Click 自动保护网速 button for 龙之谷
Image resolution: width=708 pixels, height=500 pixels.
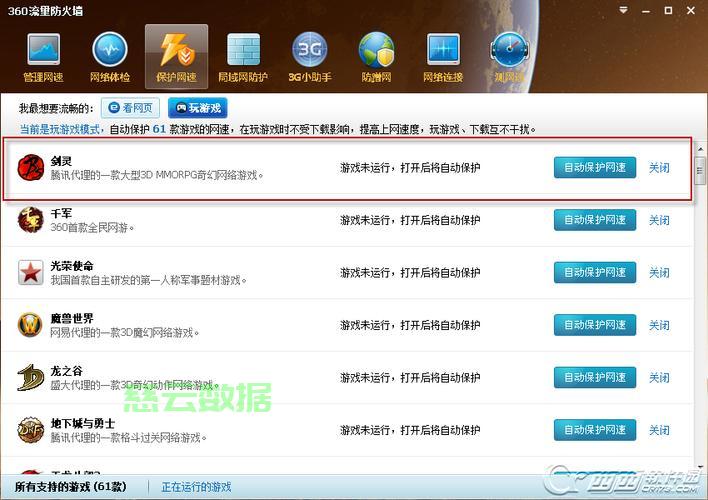595,377
